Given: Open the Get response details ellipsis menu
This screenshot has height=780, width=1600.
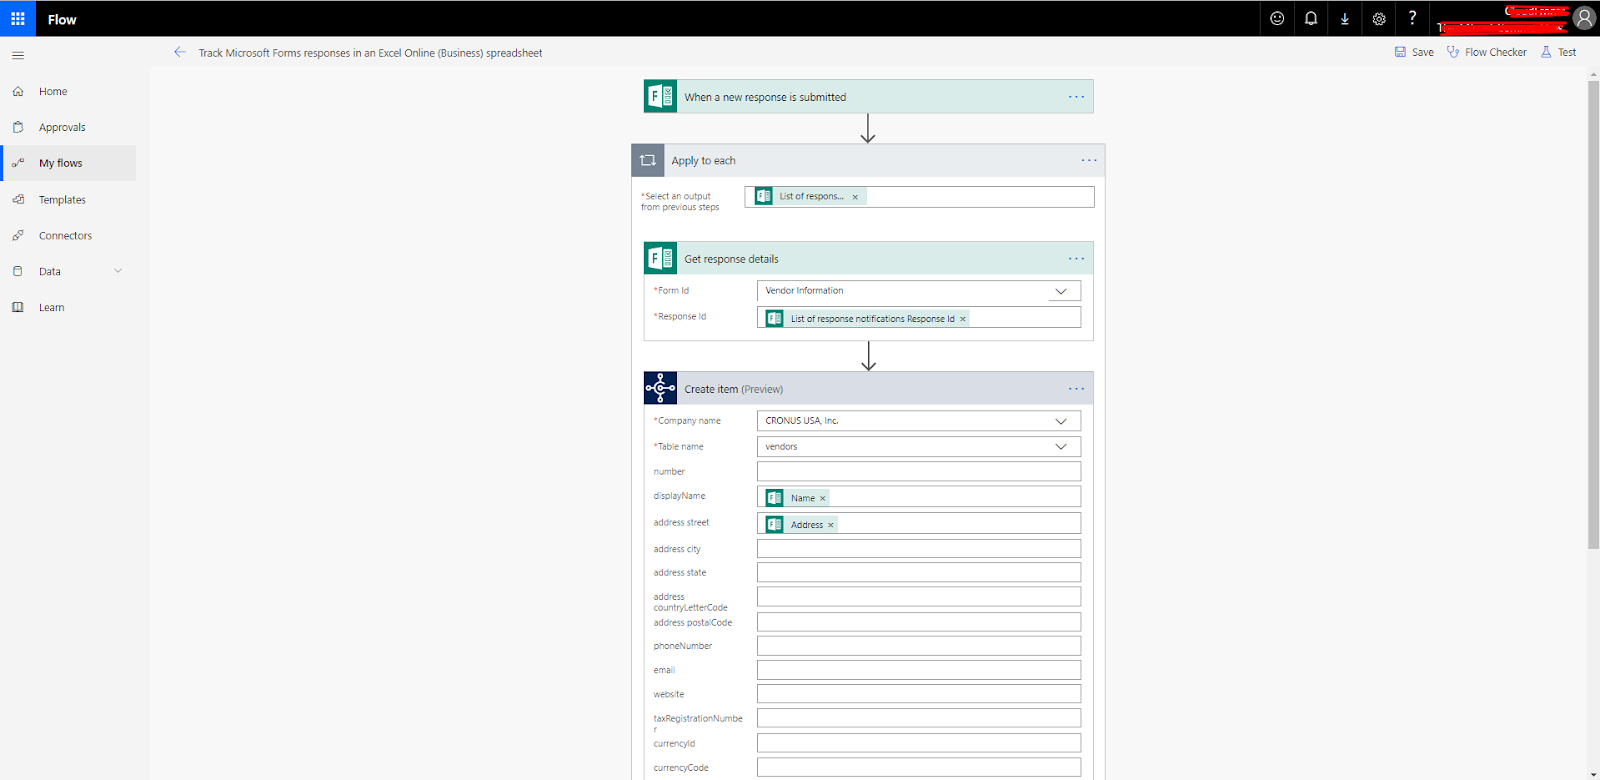Looking at the screenshot, I should (x=1076, y=259).
